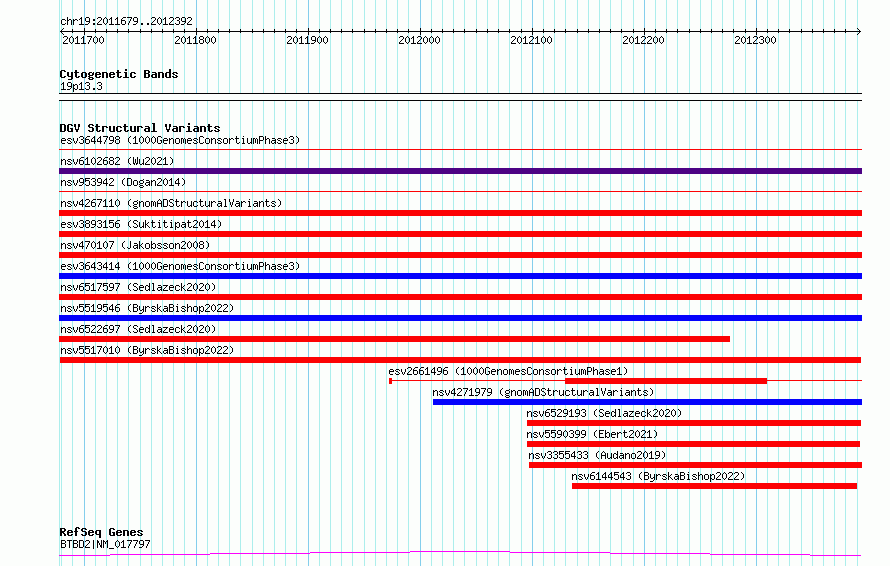
Task: Click the DGV Structural Variants track title
Action: [140, 128]
